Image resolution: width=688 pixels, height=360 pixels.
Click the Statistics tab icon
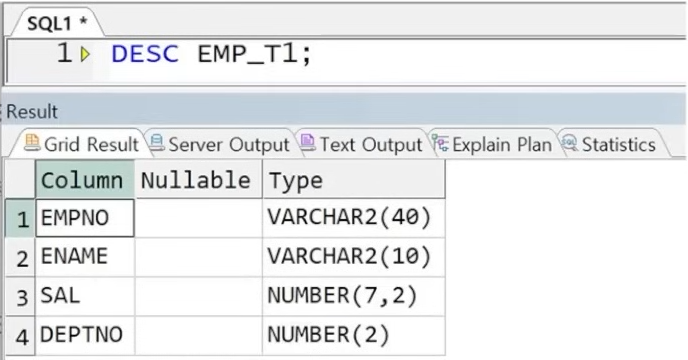(x=569, y=143)
